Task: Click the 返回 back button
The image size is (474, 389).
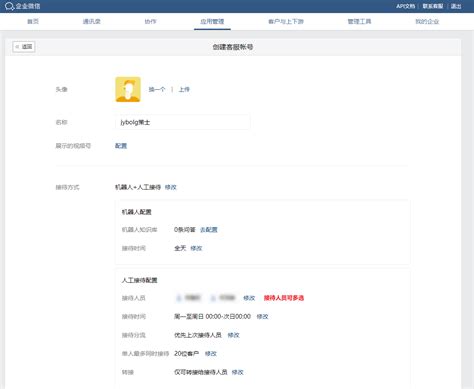Action: coord(24,47)
